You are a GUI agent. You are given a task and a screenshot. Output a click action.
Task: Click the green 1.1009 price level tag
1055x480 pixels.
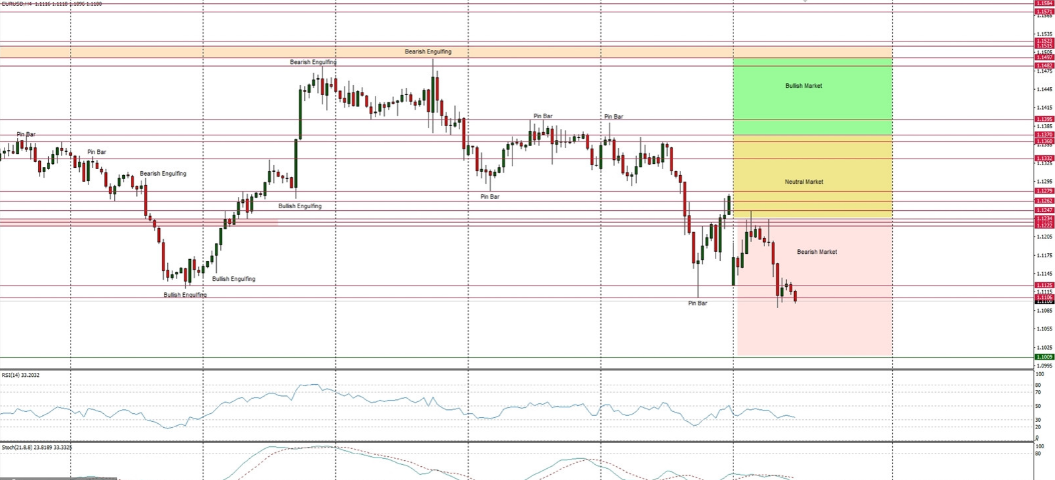[x=1043, y=356]
